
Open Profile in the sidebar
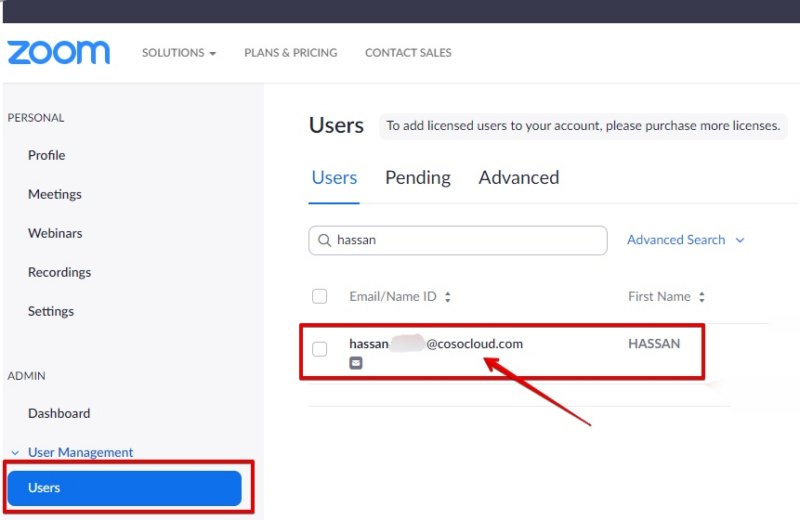point(46,155)
